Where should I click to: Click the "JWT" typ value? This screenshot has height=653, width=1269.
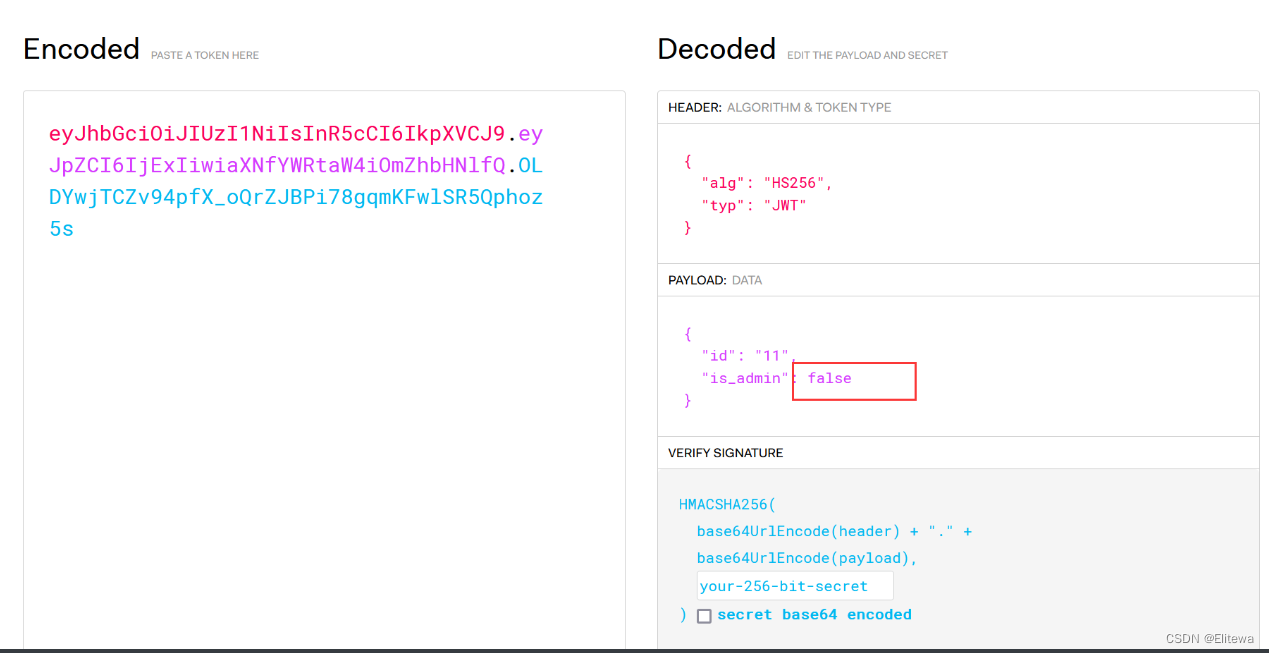[785, 205]
